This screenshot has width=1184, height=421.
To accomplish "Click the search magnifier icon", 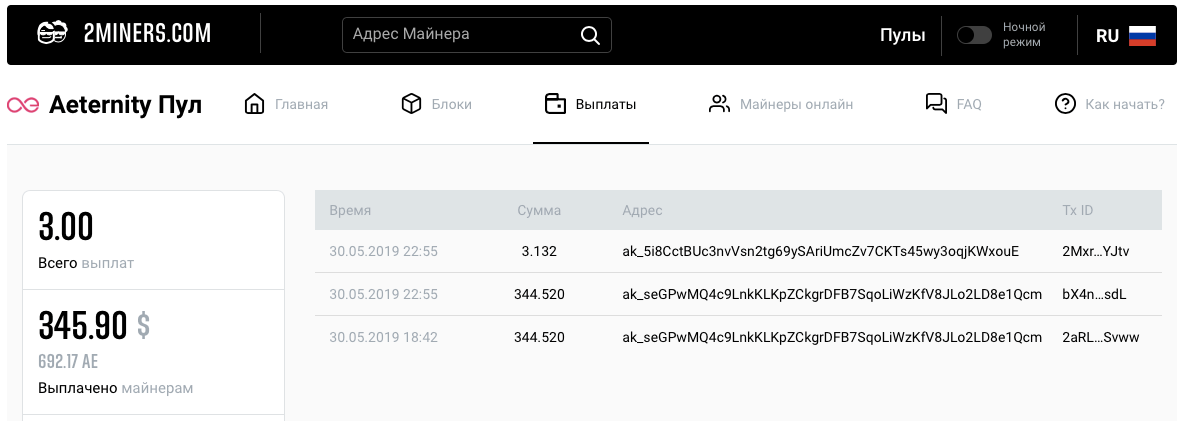I will coord(590,35).
